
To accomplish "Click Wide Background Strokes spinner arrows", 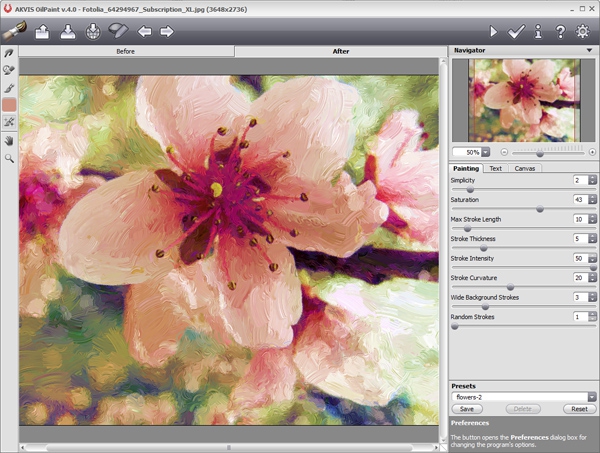I will [x=592, y=297].
